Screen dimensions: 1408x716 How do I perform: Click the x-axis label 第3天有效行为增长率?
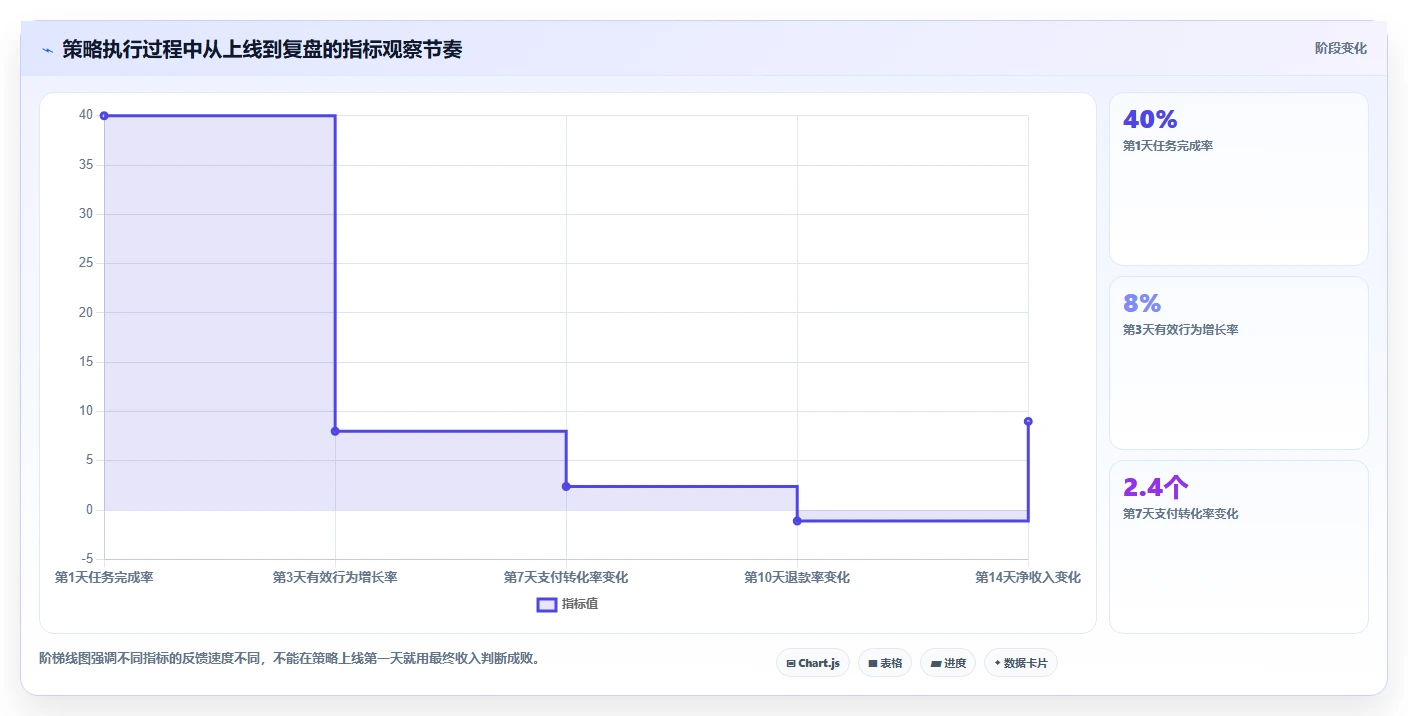[335, 578]
